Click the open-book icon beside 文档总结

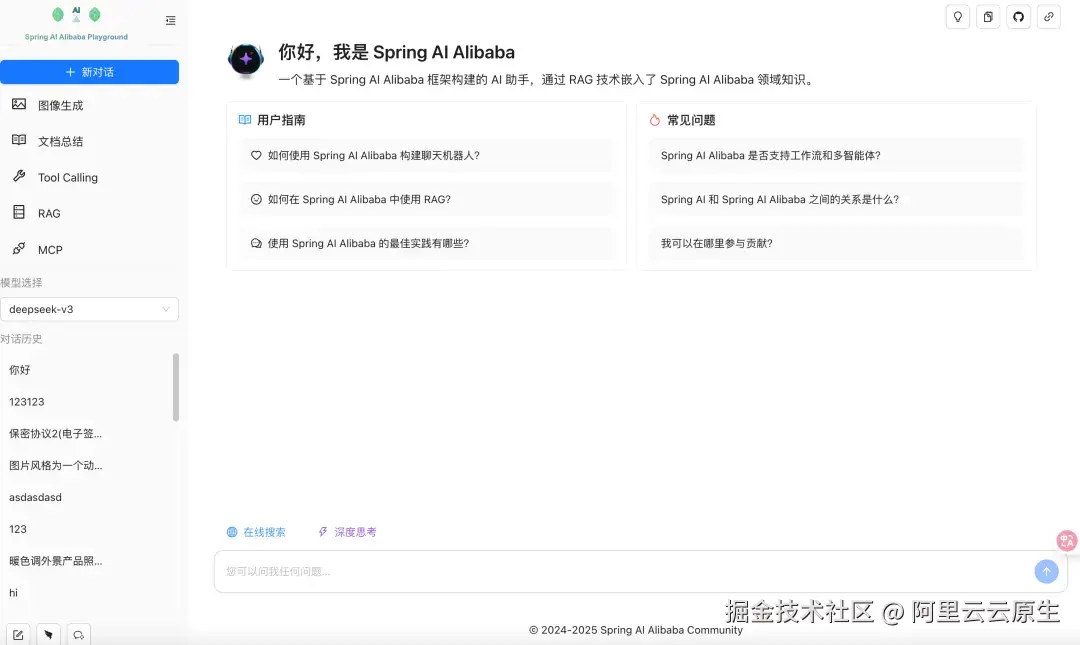(x=19, y=140)
